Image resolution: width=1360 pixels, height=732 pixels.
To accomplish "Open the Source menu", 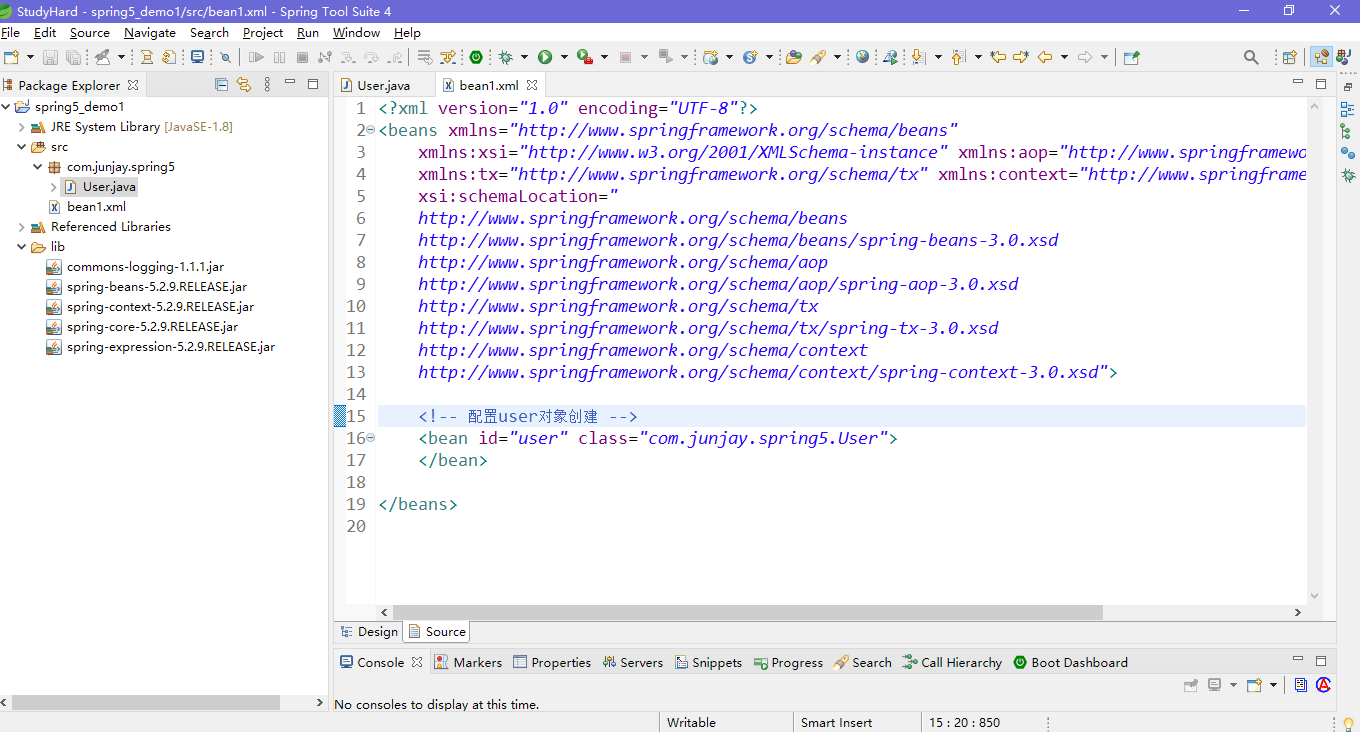I will [x=89, y=33].
